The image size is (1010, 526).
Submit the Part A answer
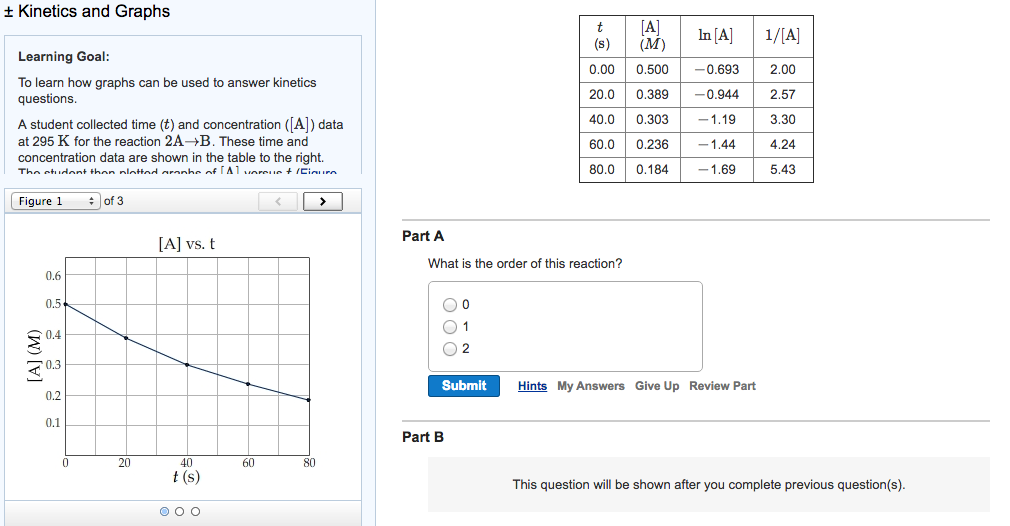(464, 386)
